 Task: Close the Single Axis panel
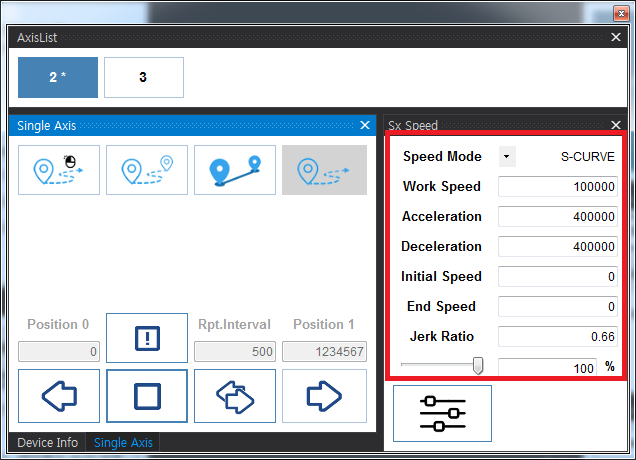(365, 126)
